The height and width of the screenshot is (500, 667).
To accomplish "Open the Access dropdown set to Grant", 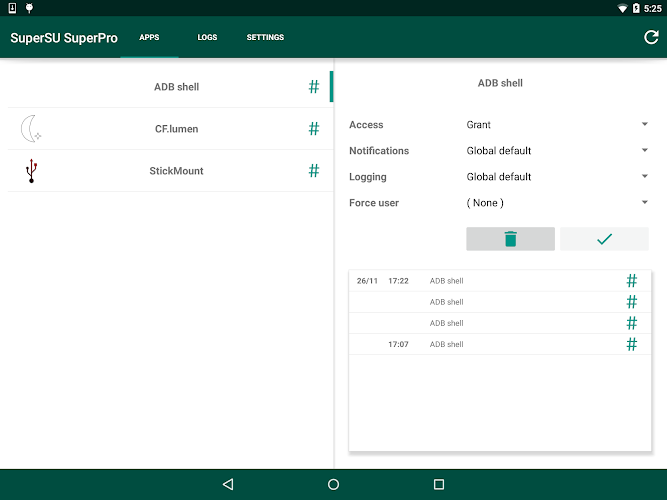I will [557, 125].
